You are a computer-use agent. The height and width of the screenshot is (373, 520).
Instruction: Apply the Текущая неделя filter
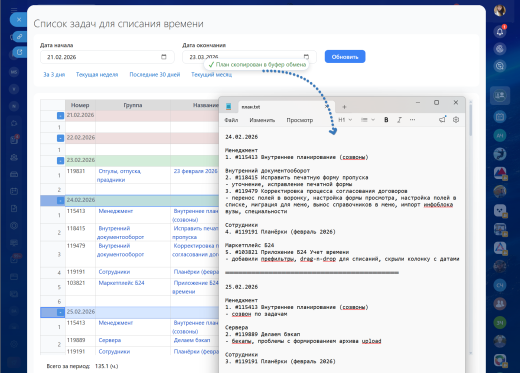(97, 75)
